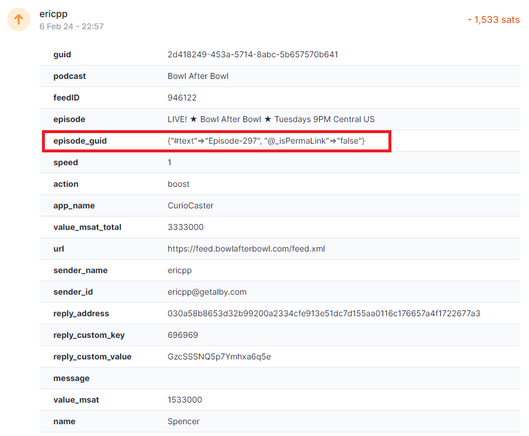Image resolution: width=529 pixels, height=436 pixels.
Task: Select guid value 2d418249-453a-5714-8abc-5b657570b641
Action: (253, 55)
